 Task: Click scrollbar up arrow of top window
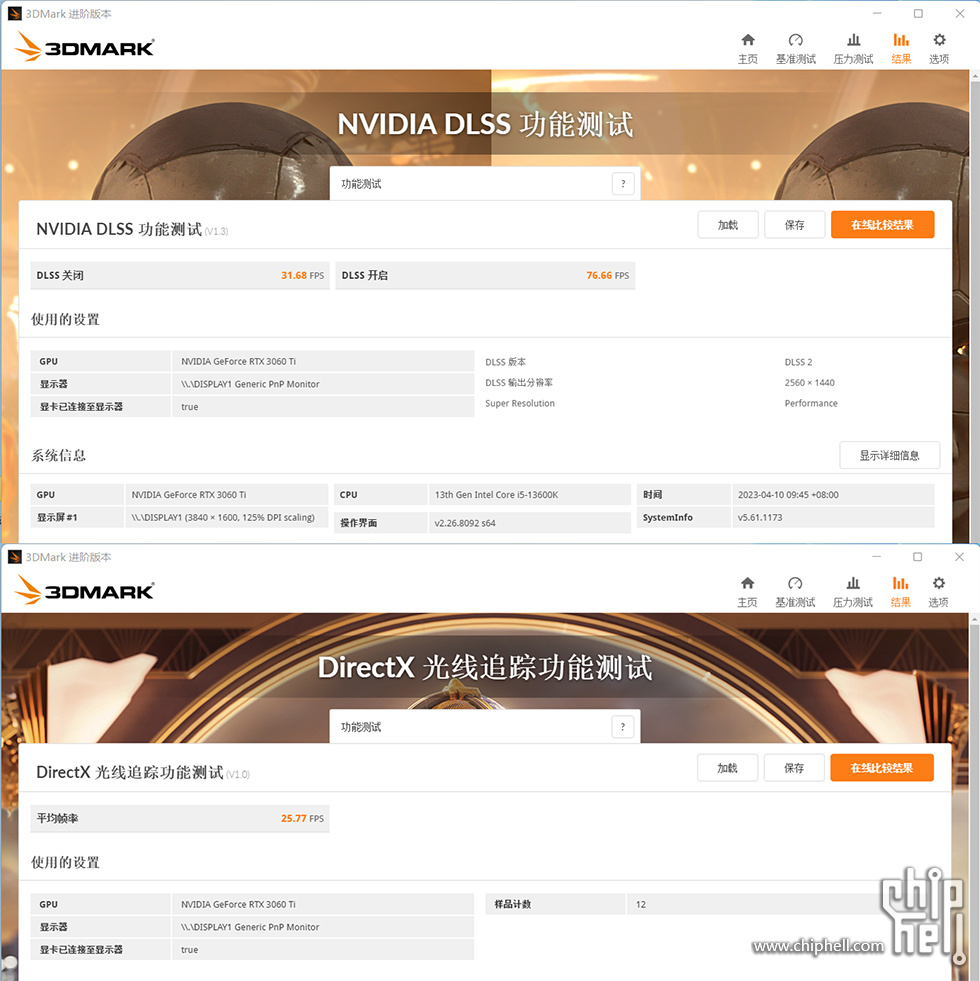974,76
